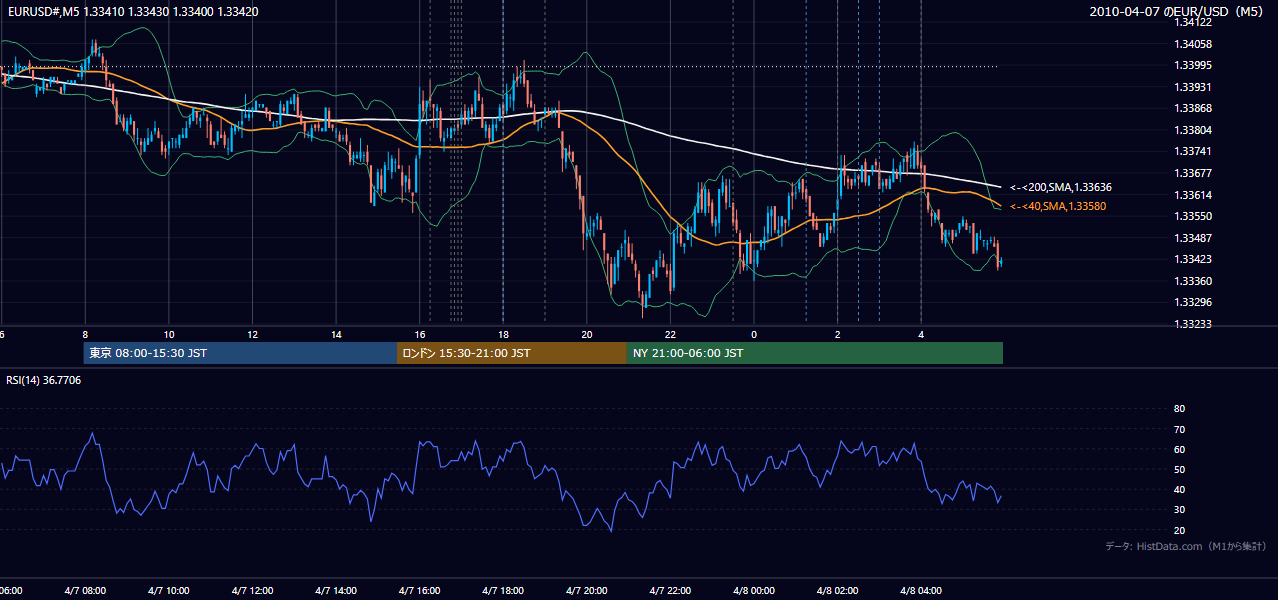Click RSI scale level 60

point(1179,449)
